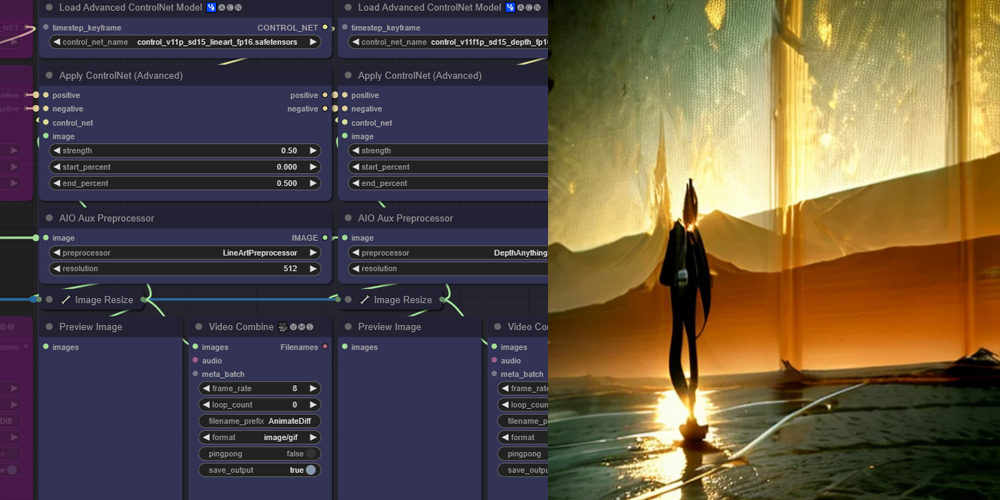1000x500 pixels.
Task: Click the left Image Resize node title
Action: (104, 300)
